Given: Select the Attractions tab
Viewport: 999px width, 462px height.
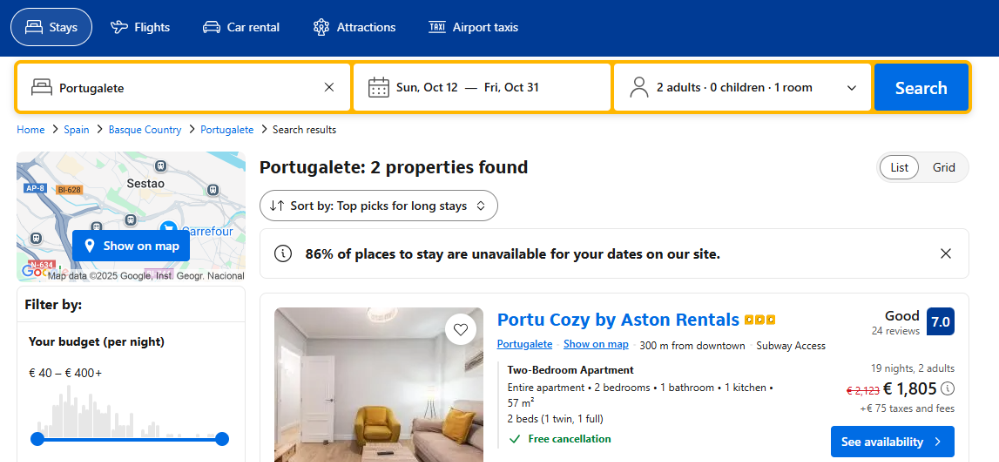Looking at the screenshot, I should [354, 27].
